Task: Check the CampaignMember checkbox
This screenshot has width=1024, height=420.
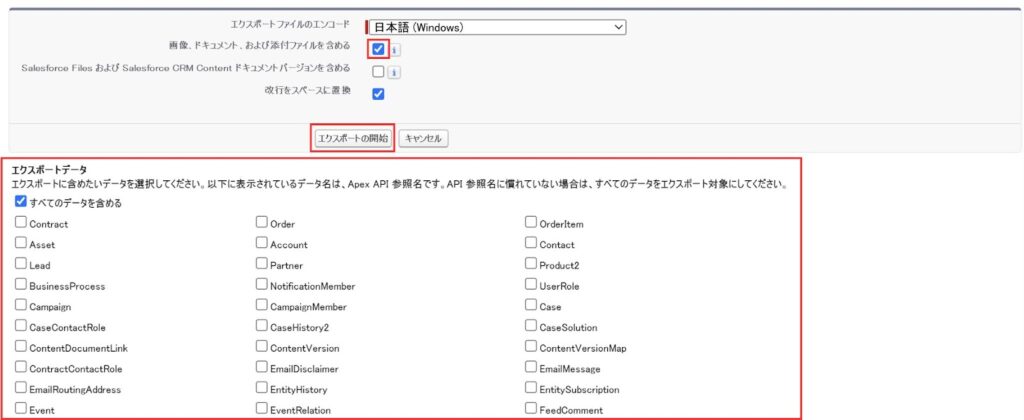Action: 262,306
